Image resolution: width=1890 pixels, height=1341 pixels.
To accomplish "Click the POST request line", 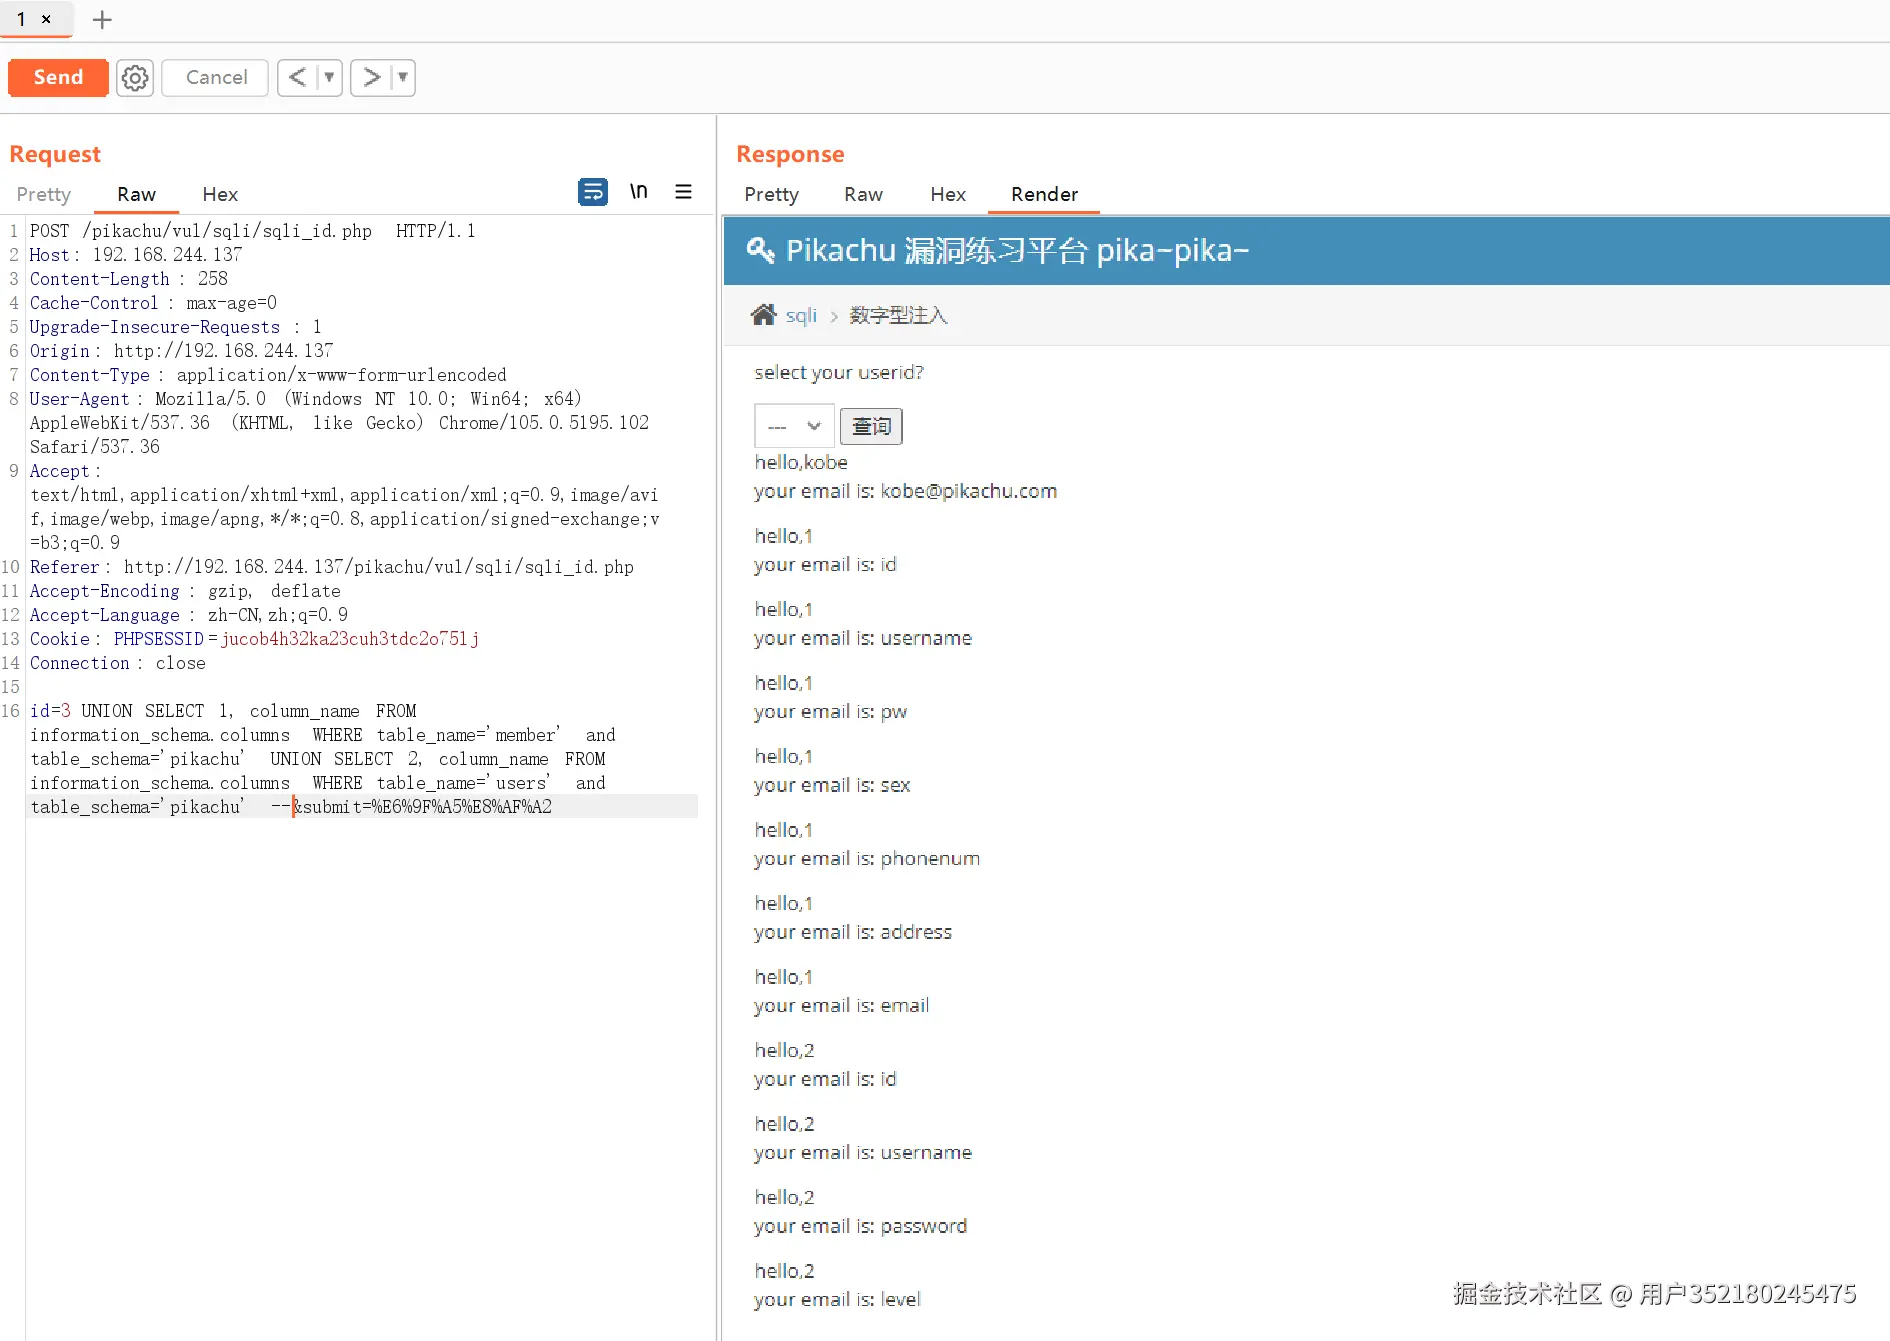I will pyautogui.click(x=253, y=231).
